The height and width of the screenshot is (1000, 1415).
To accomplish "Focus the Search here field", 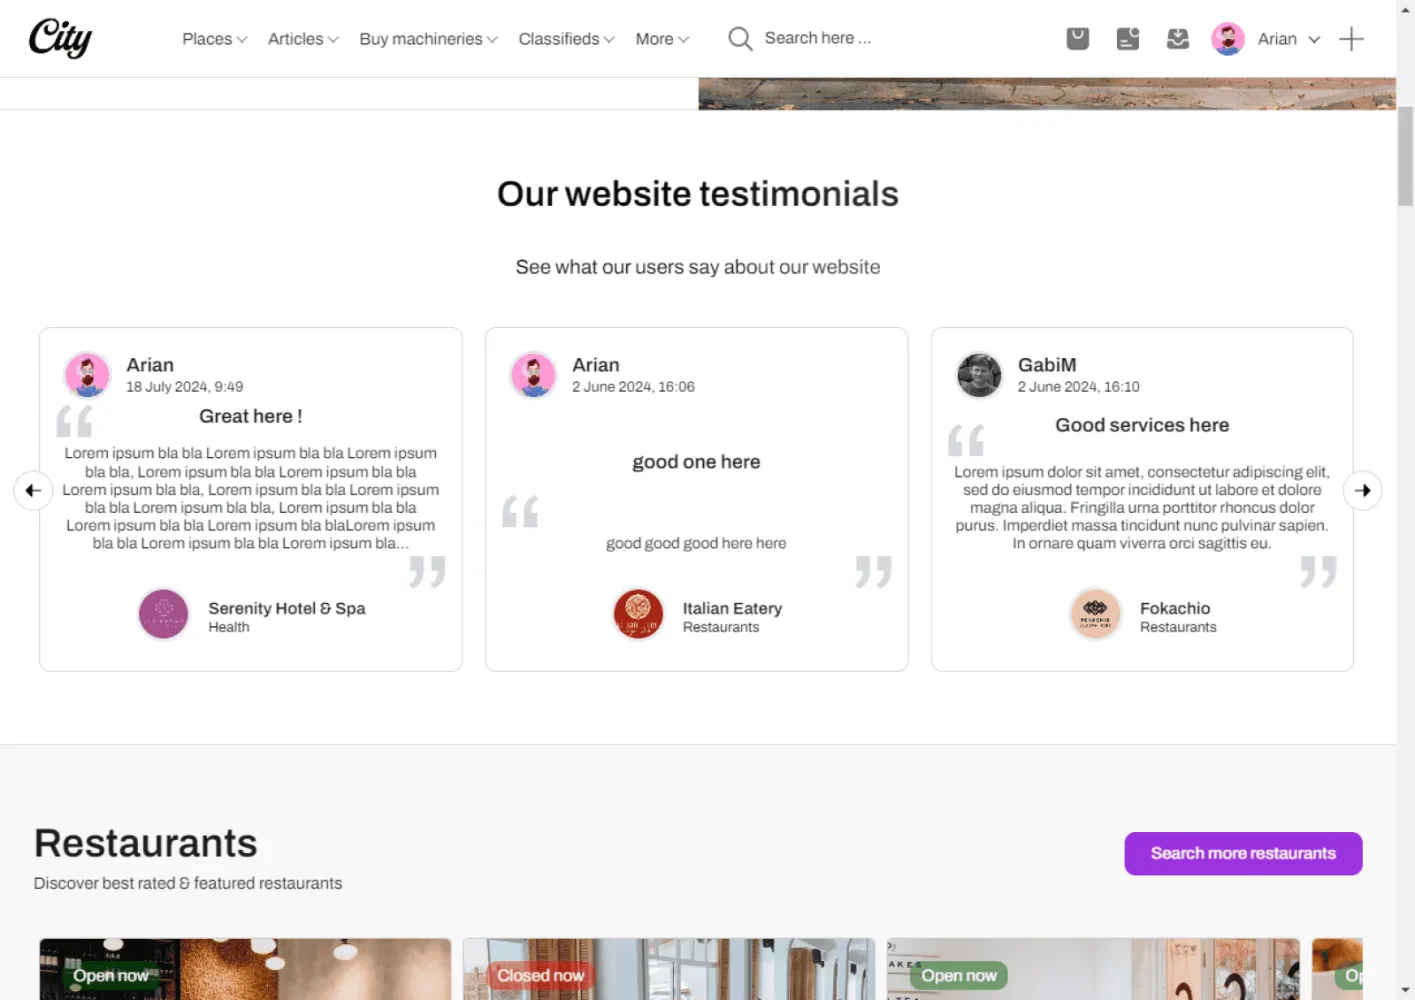I will click(x=817, y=38).
